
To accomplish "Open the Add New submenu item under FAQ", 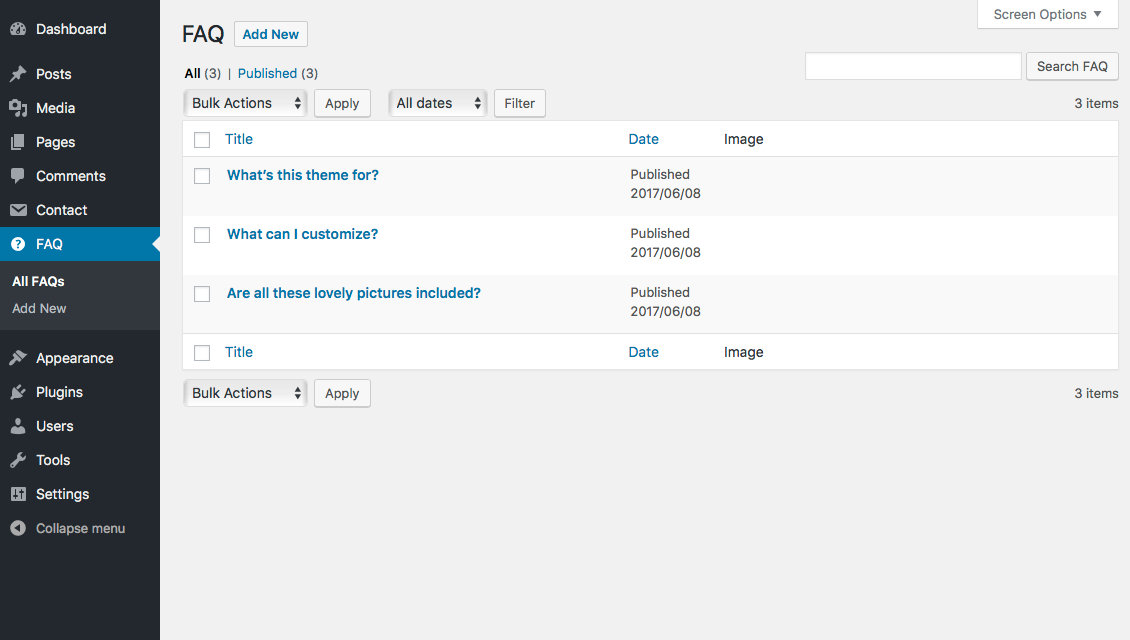I will (x=39, y=308).
